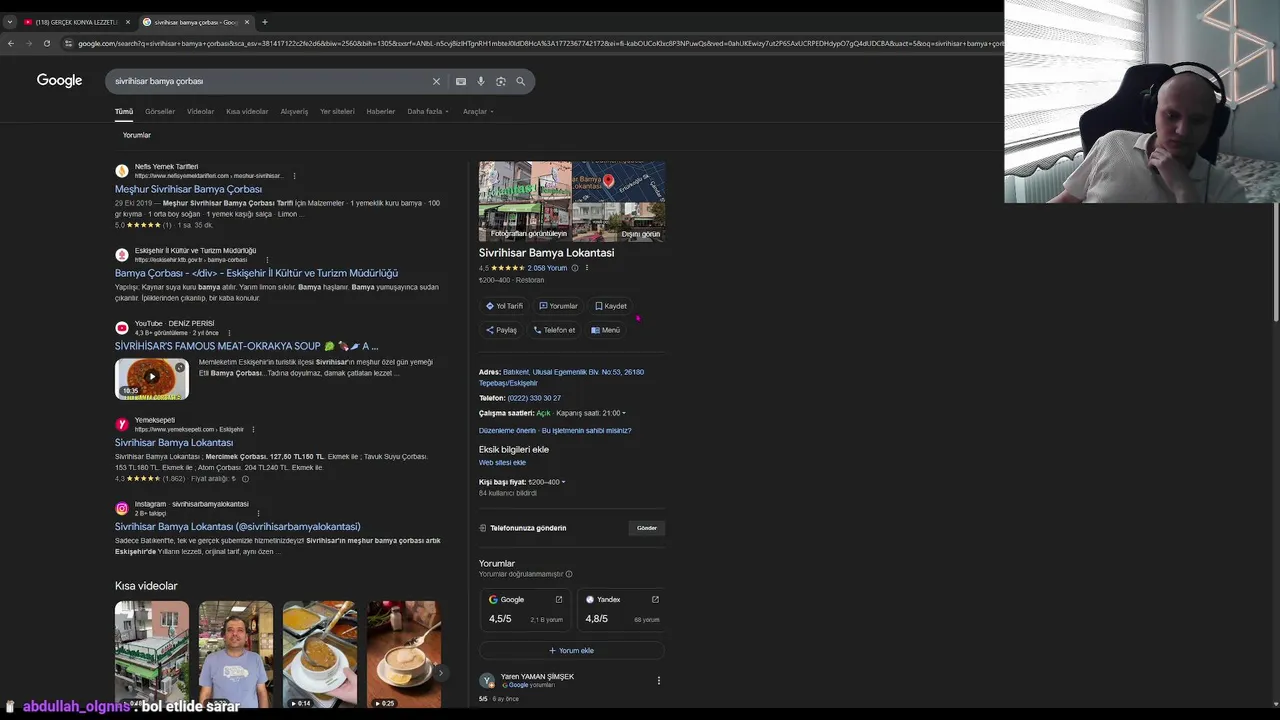Viewport: 1280px width, 720px height.
Task: Save the place with Kaydet button
Action: point(611,306)
